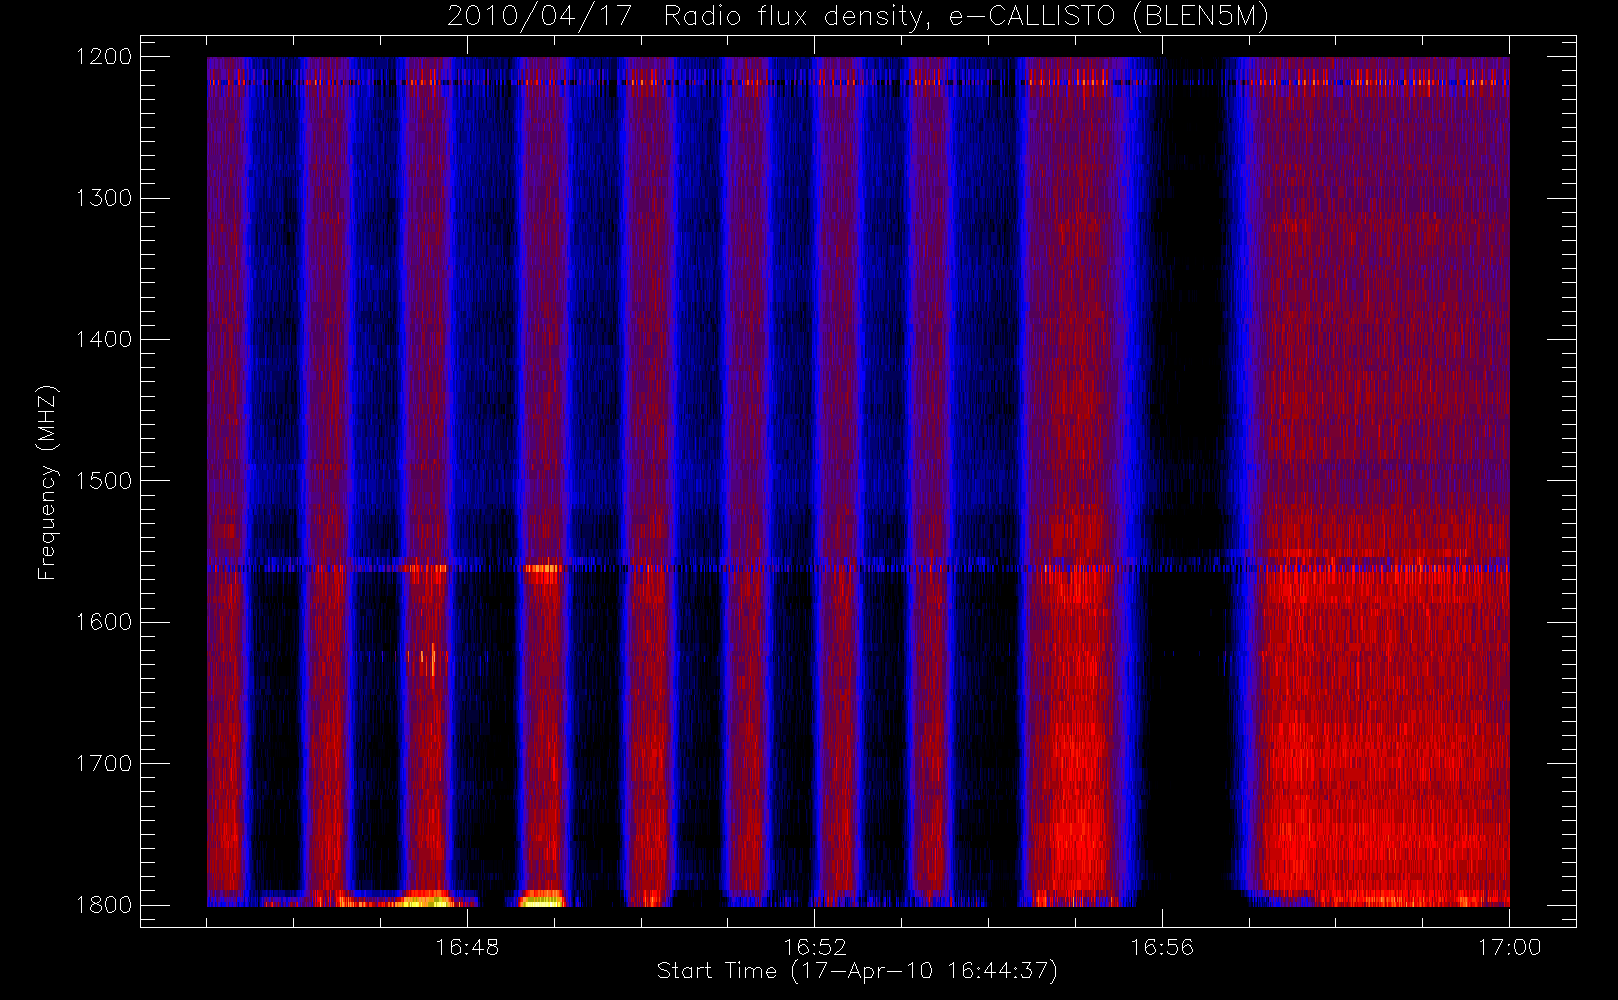Click the plot title '2010/04/17 Radio flux density'
This screenshot has width=1618, height=1000.
tap(688, 17)
